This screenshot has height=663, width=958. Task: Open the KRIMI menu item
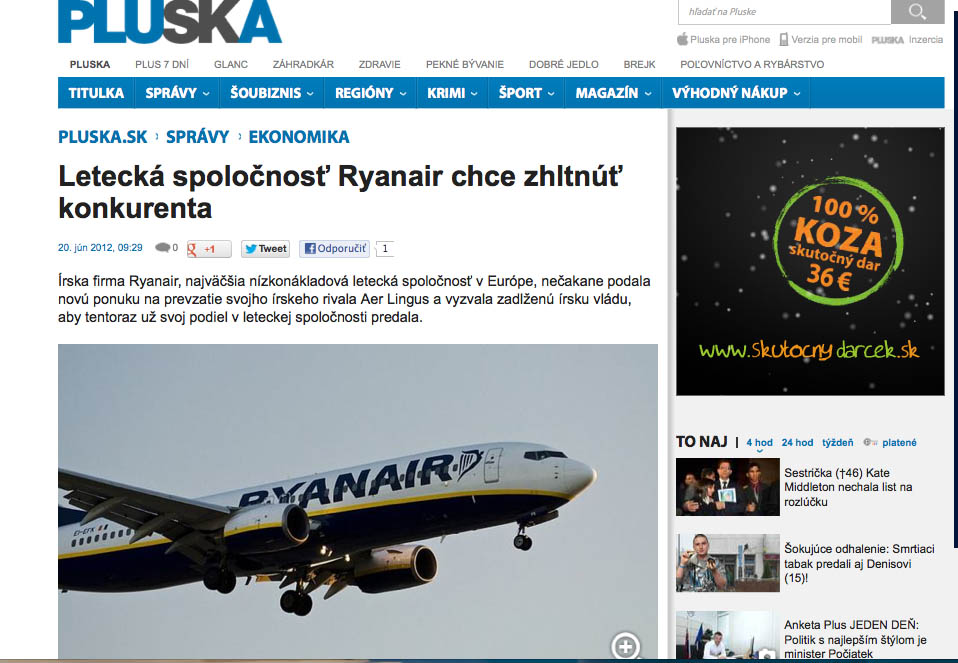coord(452,93)
